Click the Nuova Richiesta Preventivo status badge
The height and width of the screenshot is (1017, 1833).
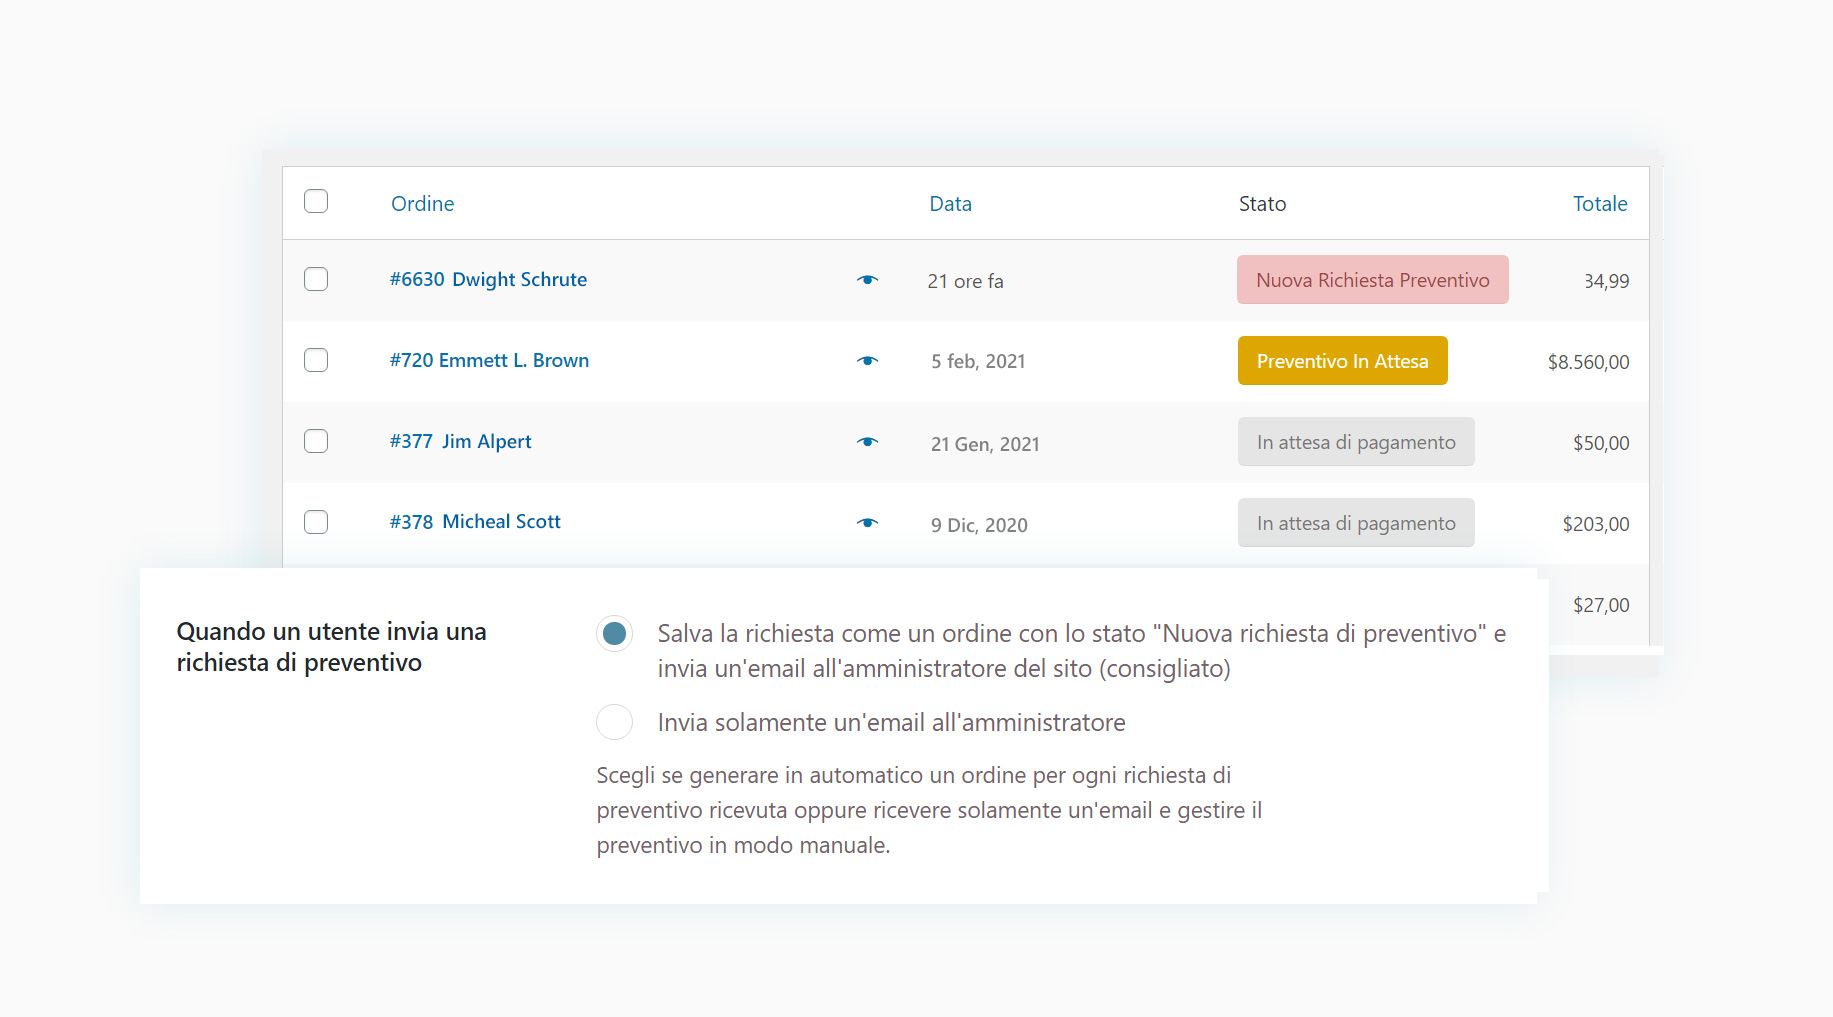[x=1372, y=280]
